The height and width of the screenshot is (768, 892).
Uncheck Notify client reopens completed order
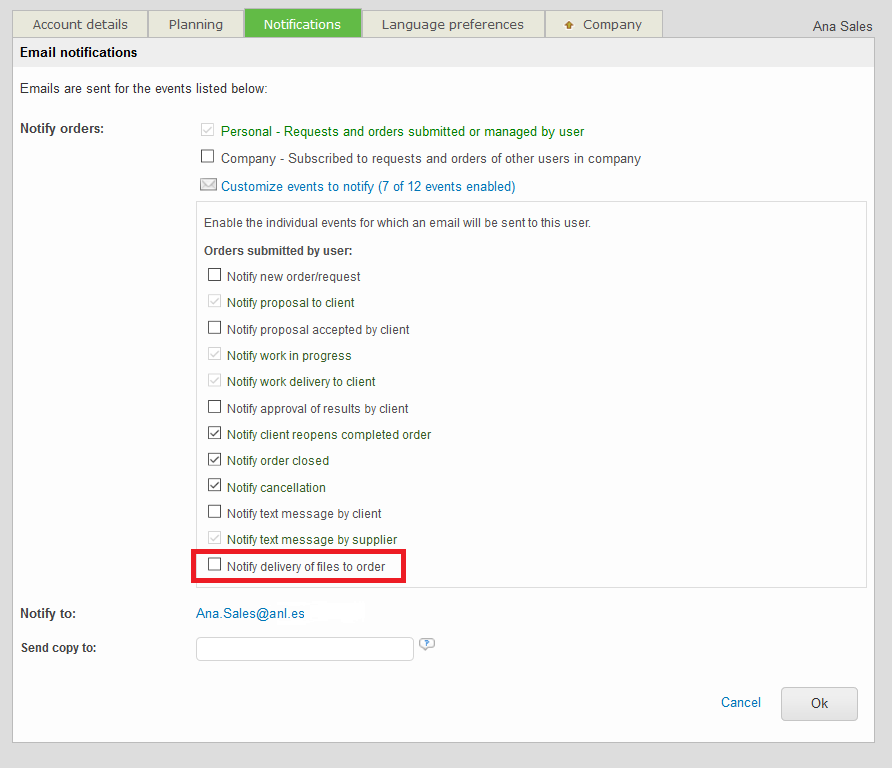click(214, 434)
